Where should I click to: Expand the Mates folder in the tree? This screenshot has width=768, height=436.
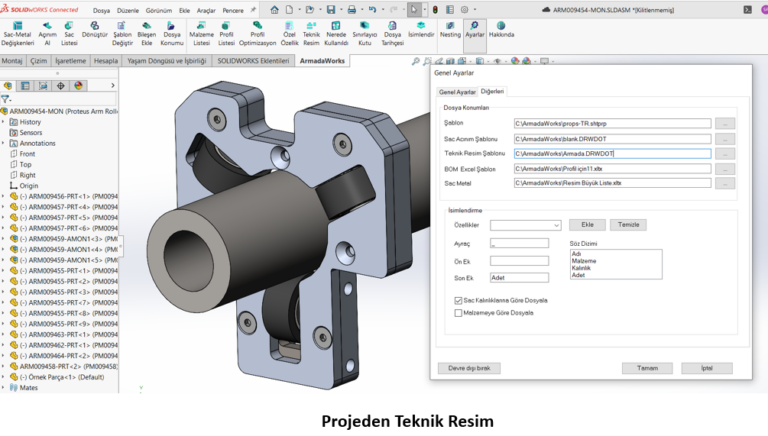pos(4,387)
